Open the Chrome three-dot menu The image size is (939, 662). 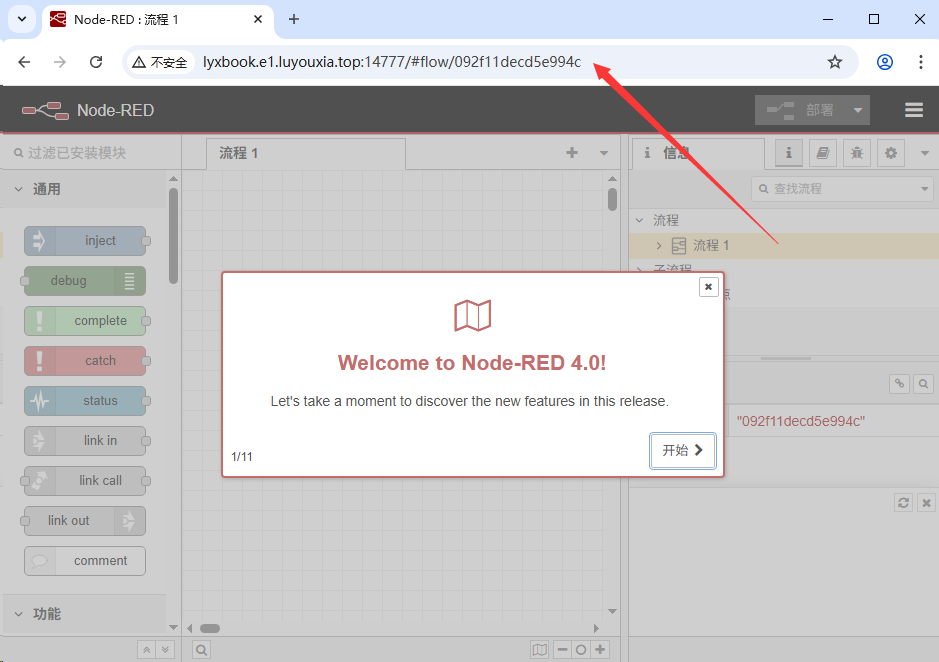click(920, 62)
